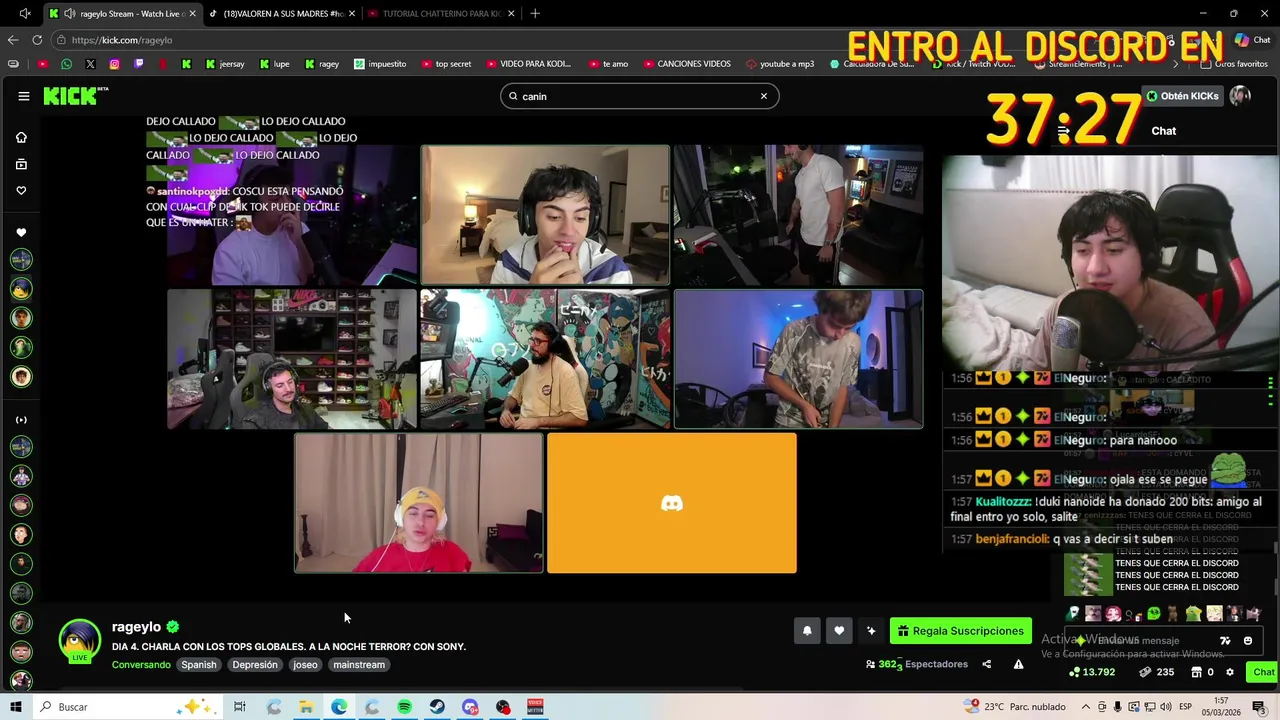
Task: Open the 'ragey' bookmark
Action: pyautogui.click(x=322, y=64)
